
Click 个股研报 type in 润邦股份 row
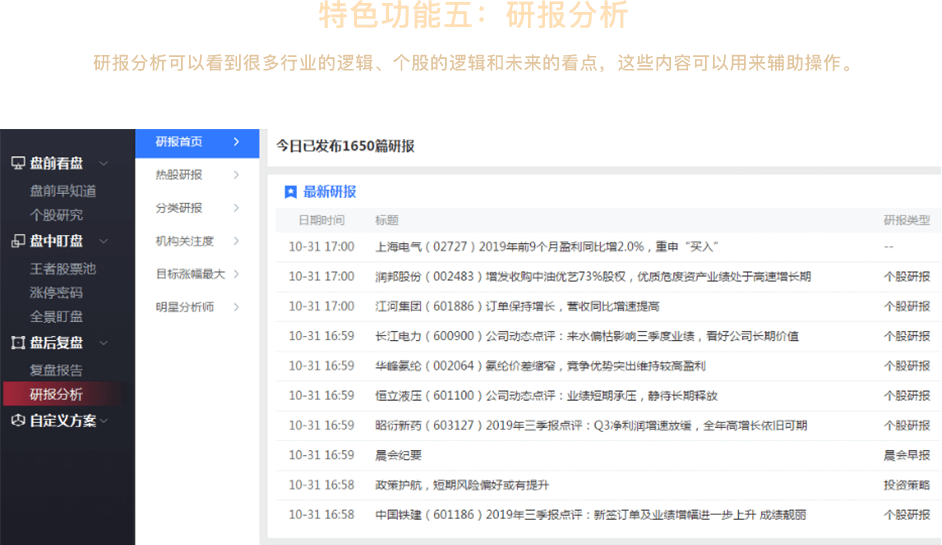[x=907, y=276]
